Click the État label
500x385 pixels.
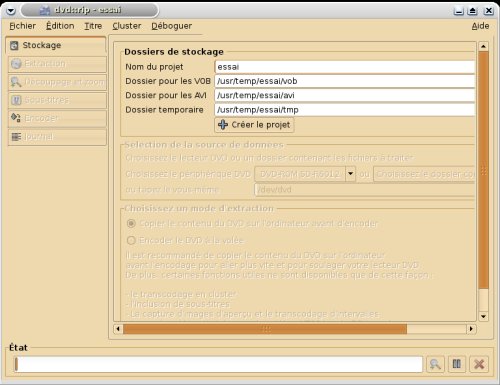coord(18,348)
